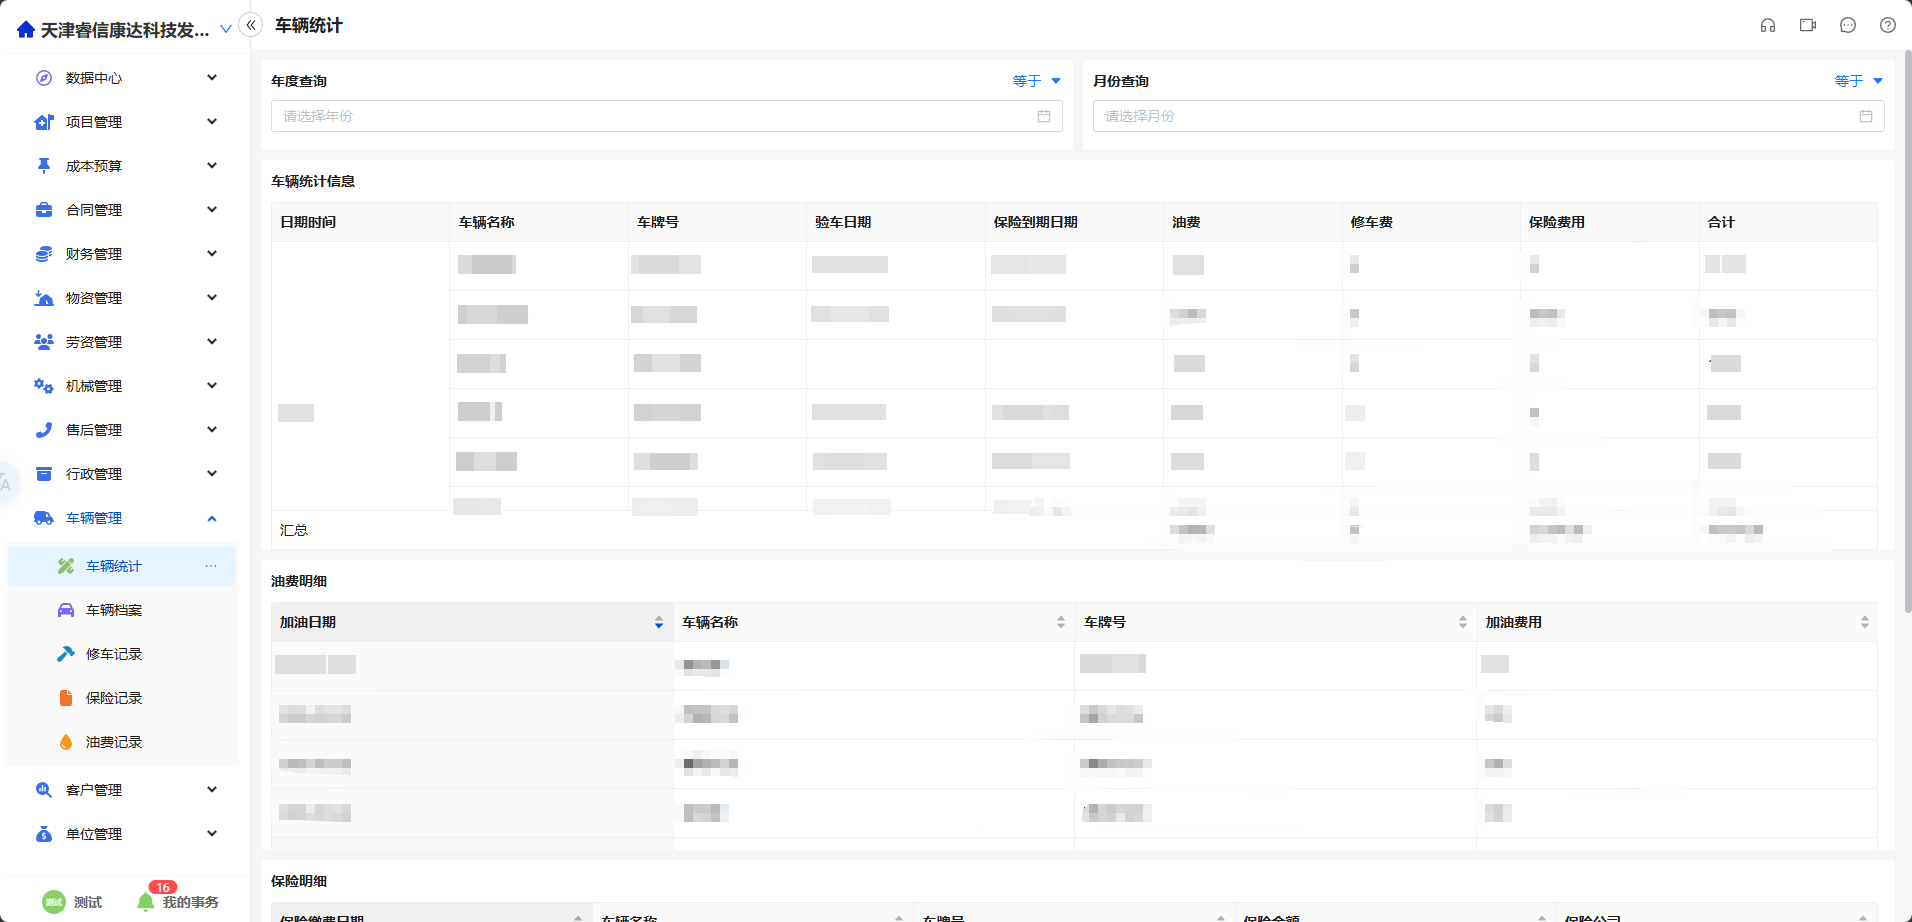Viewport: 1912px width, 922px height.
Task: Open the 等于 dropdown for 月份查询
Action: pos(1858,81)
